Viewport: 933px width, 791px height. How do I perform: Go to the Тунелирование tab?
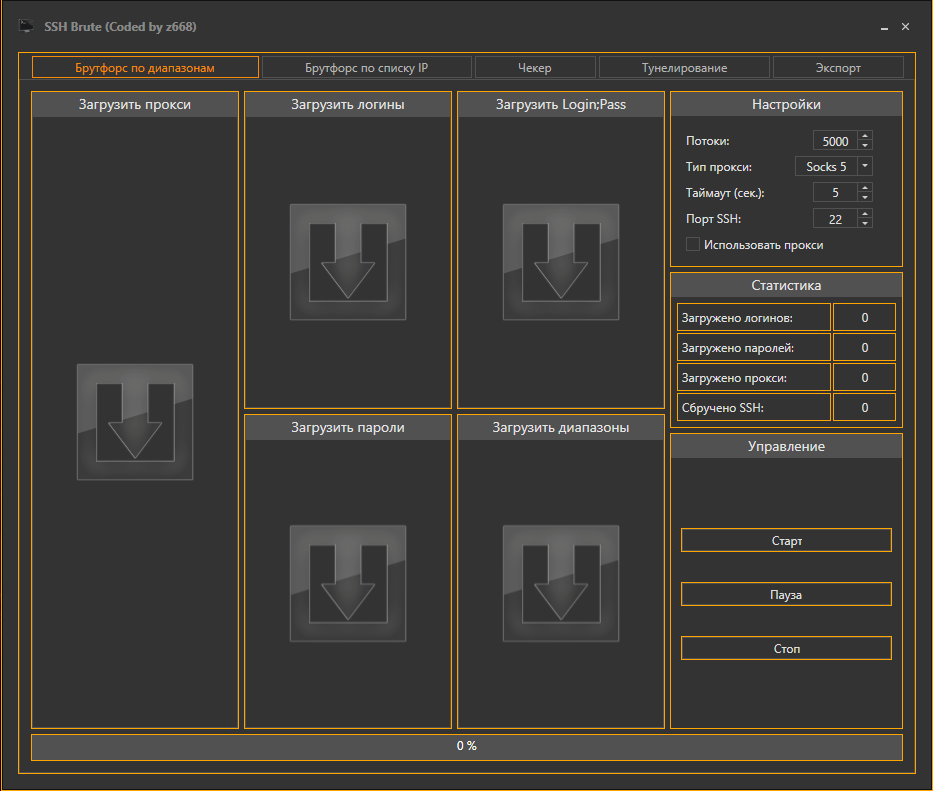pos(684,68)
